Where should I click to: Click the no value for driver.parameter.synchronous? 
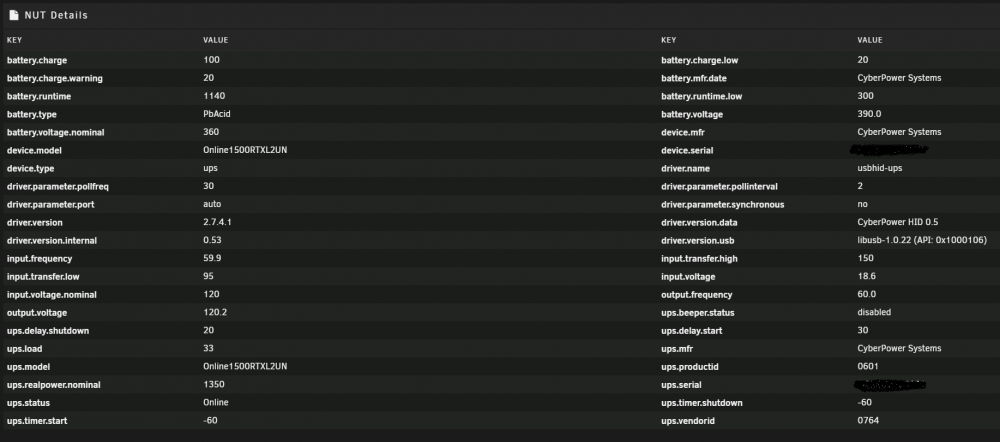pos(863,204)
